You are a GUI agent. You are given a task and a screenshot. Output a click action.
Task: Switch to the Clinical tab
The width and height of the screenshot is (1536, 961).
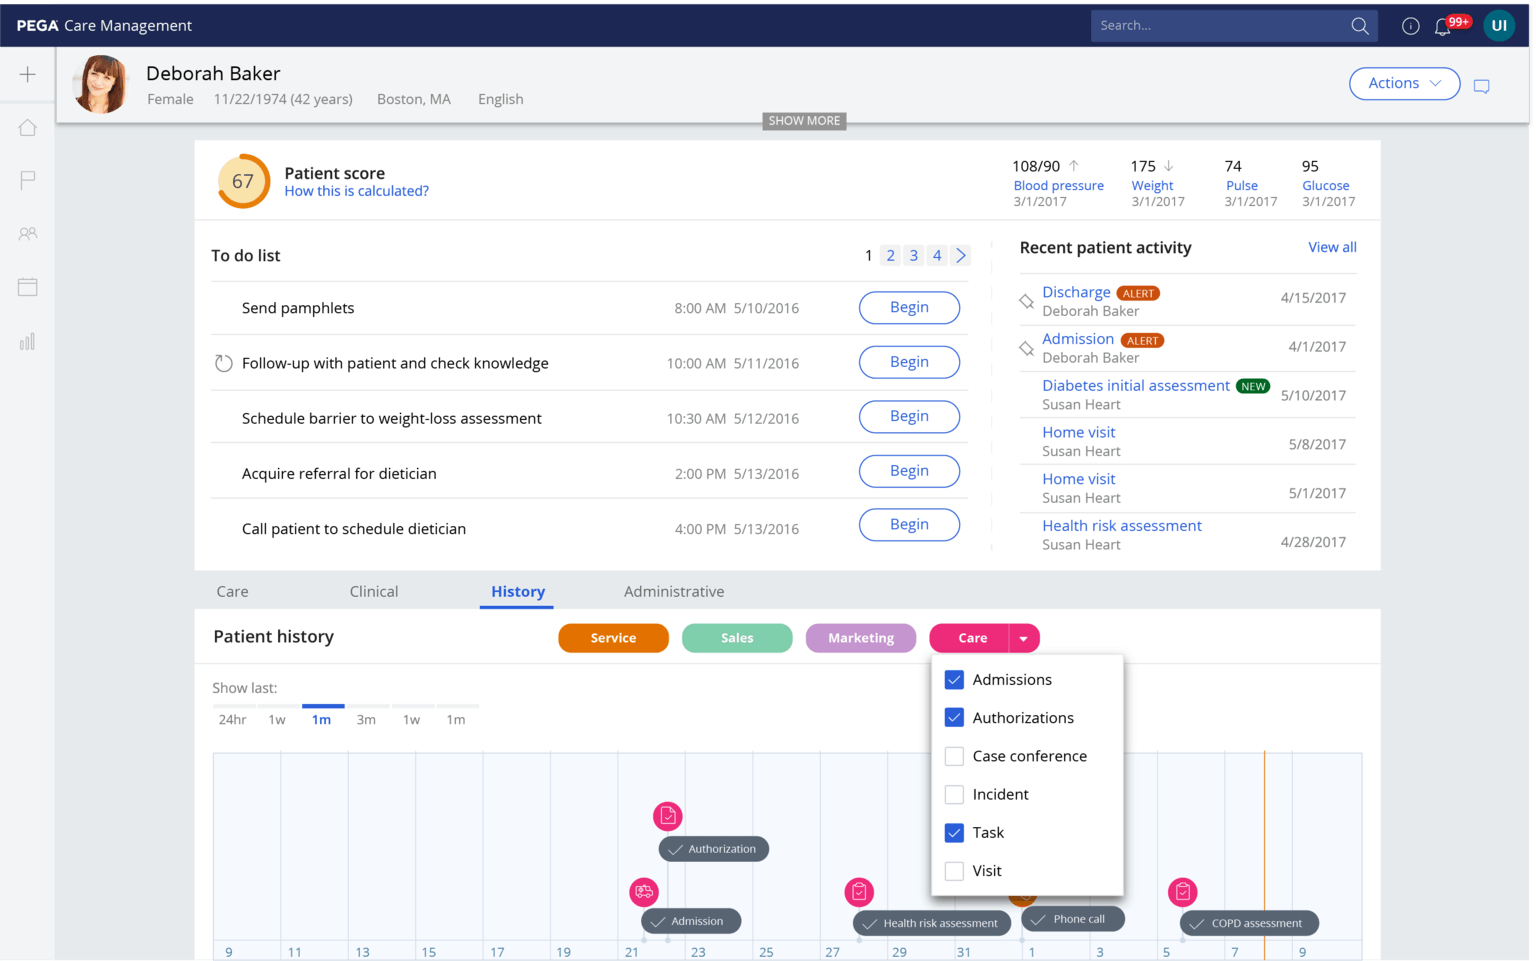pos(374,591)
